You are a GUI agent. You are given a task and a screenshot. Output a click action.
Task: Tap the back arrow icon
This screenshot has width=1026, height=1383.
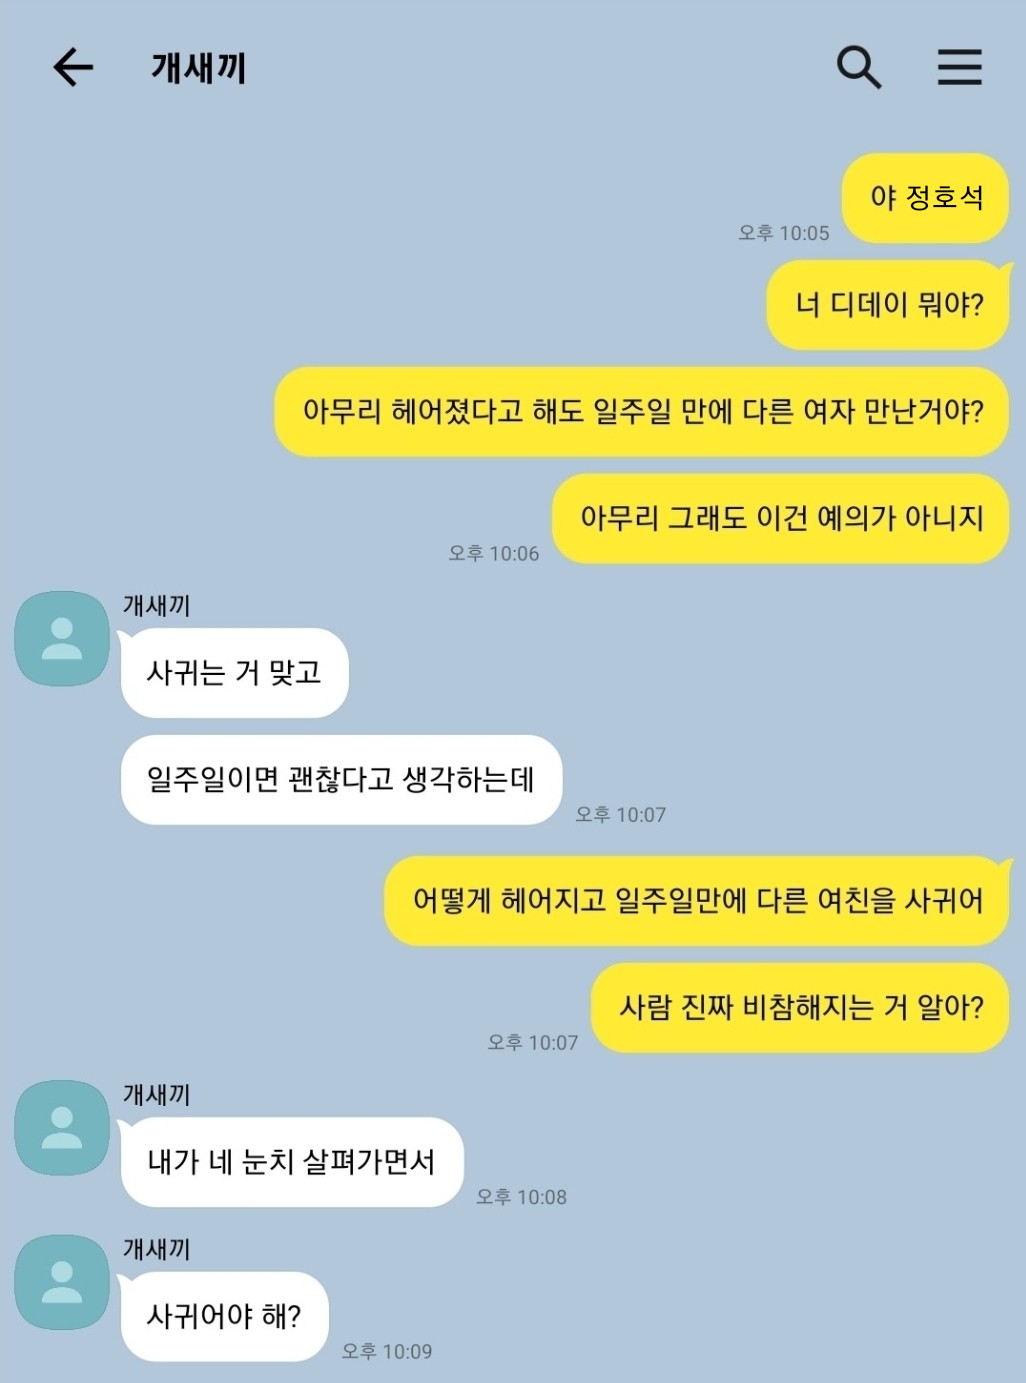pos(73,68)
